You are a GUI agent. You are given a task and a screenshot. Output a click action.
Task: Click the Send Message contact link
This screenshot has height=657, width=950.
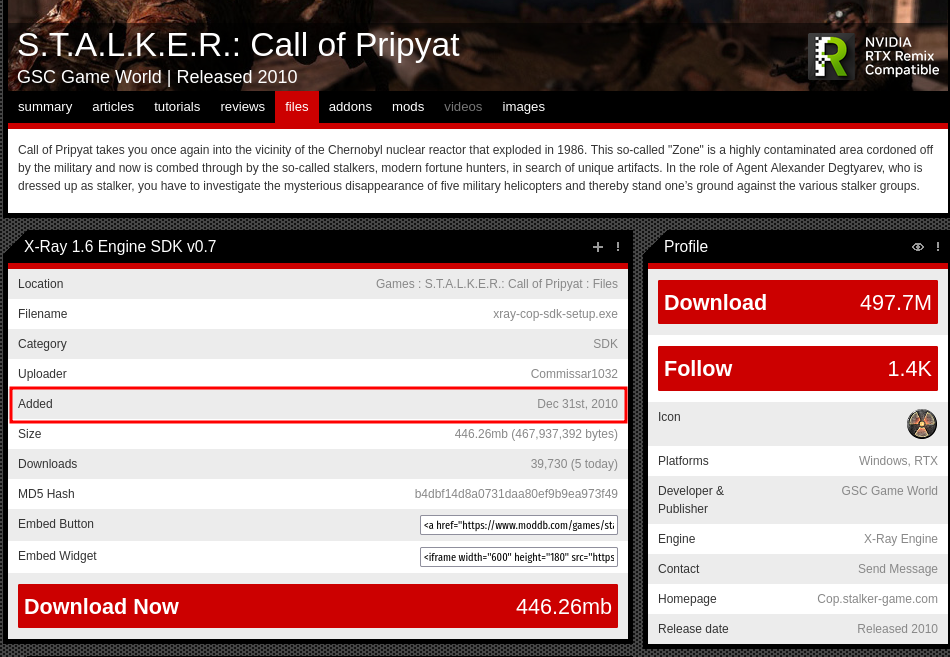[x=897, y=569]
